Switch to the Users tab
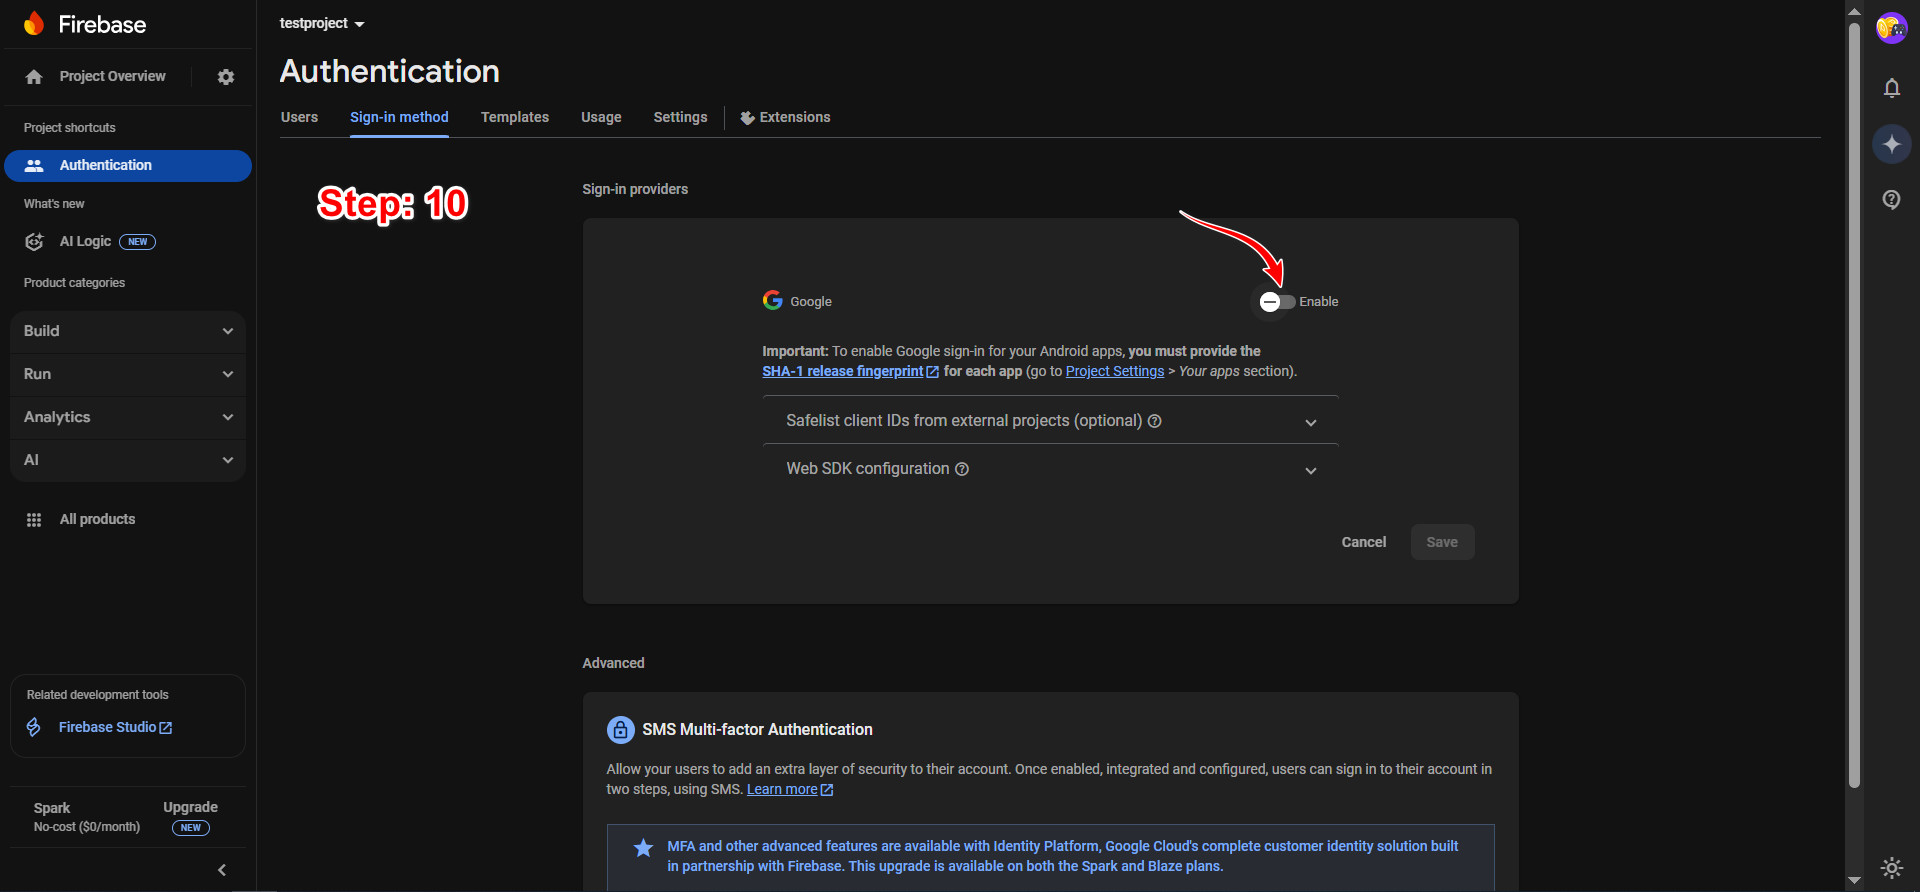This screenshot has height=892, width=1920. click(x=299, y=117)
